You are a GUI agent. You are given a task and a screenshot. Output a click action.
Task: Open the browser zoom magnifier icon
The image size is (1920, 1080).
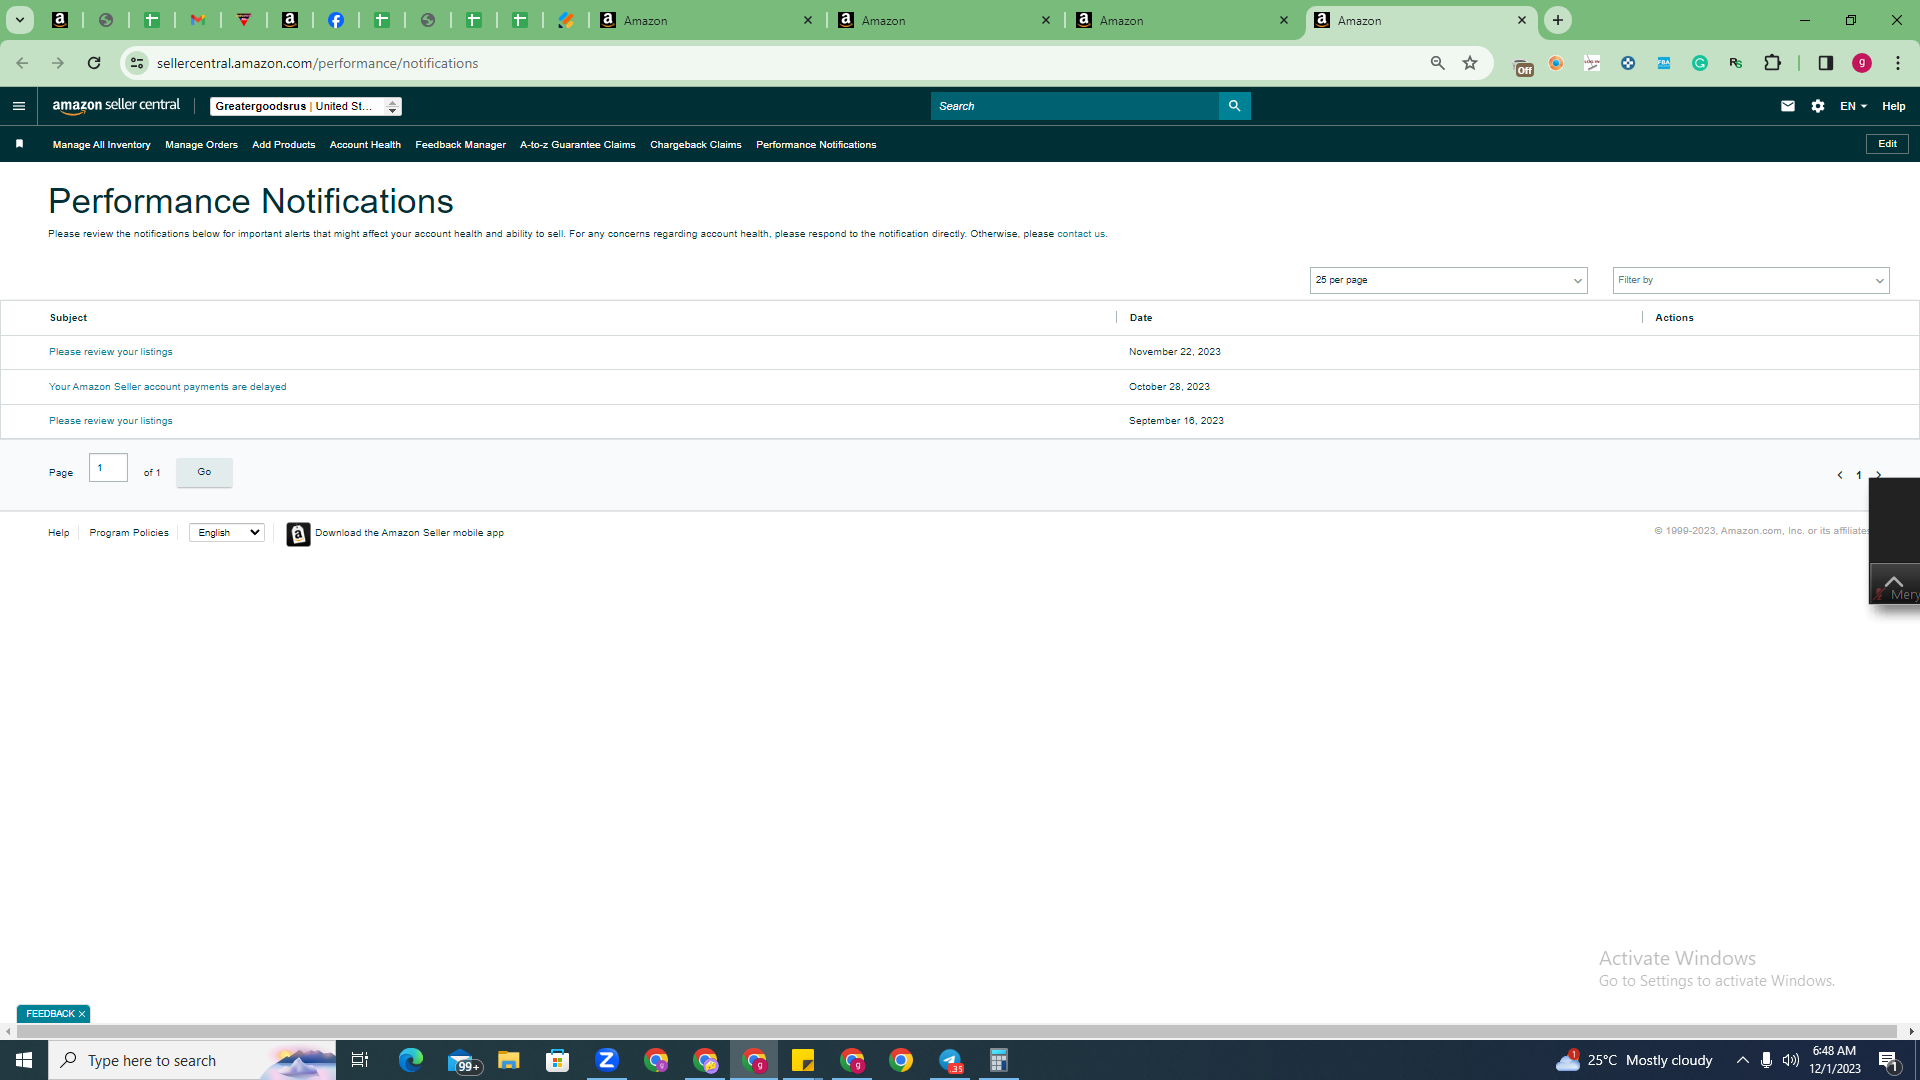(x=1438, y=63)
